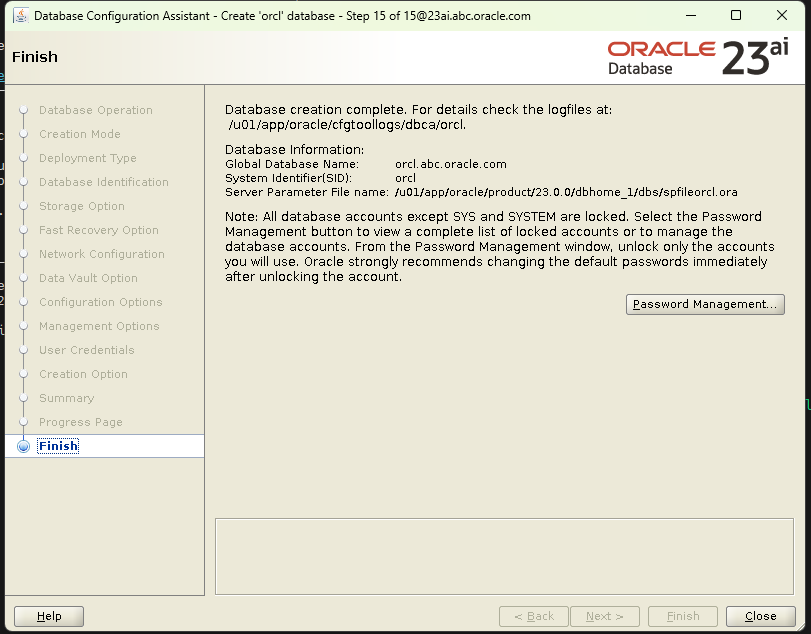811x634 pixels.
Task: Click the Oracle Database 23ai logo
Action: [x=697, y=56]
